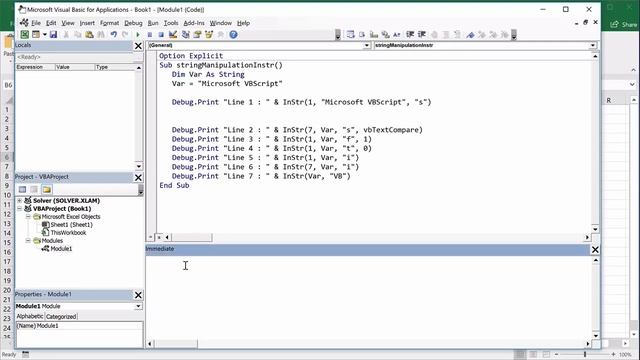640x360 pixels.
Task: Open the File menu
Action: point(36,23)
